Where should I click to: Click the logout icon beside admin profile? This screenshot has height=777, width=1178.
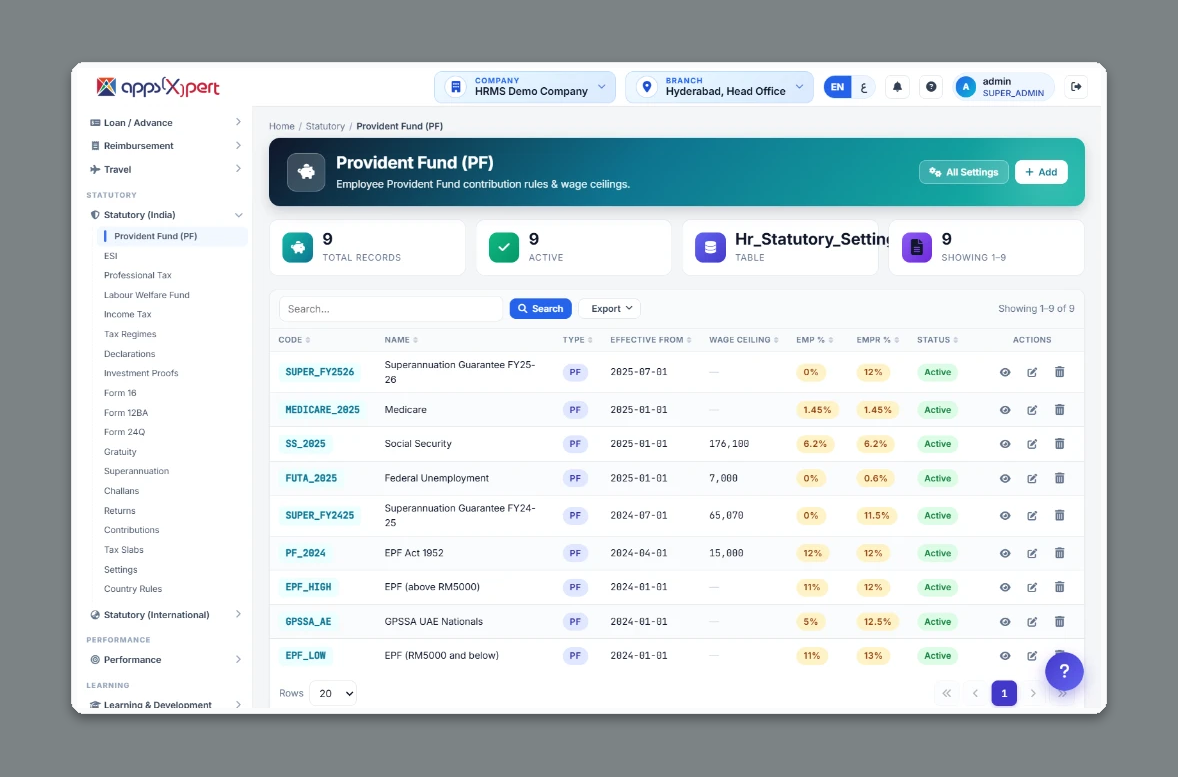[x=1076, y=87]
